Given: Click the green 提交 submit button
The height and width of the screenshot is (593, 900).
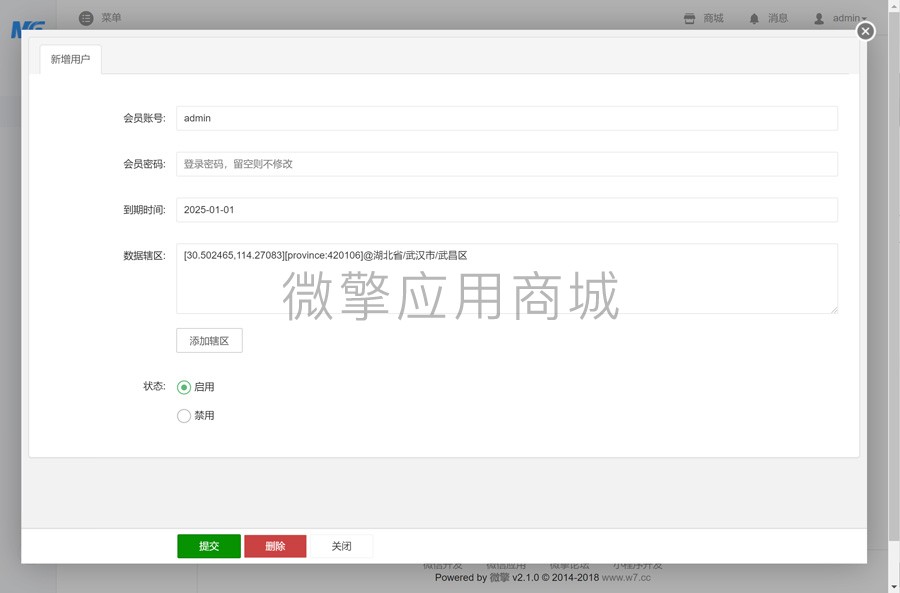Looking at the screenshot, I should (x=208, y=546).
